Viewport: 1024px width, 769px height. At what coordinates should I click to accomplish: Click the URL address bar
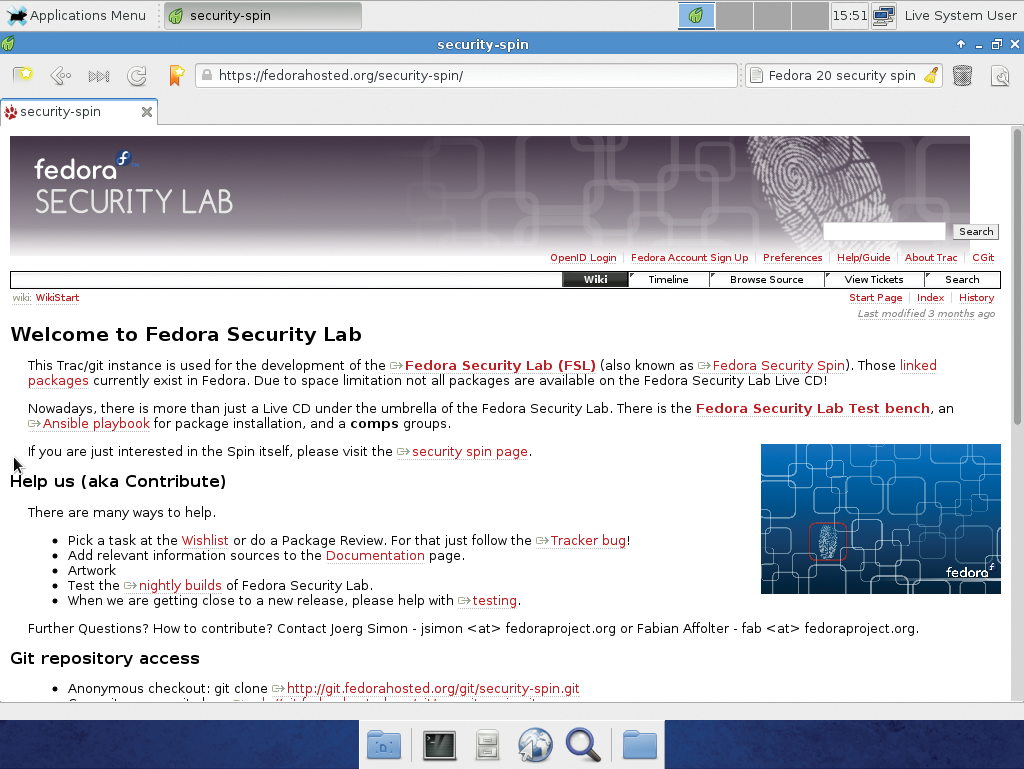pos(470,75)
